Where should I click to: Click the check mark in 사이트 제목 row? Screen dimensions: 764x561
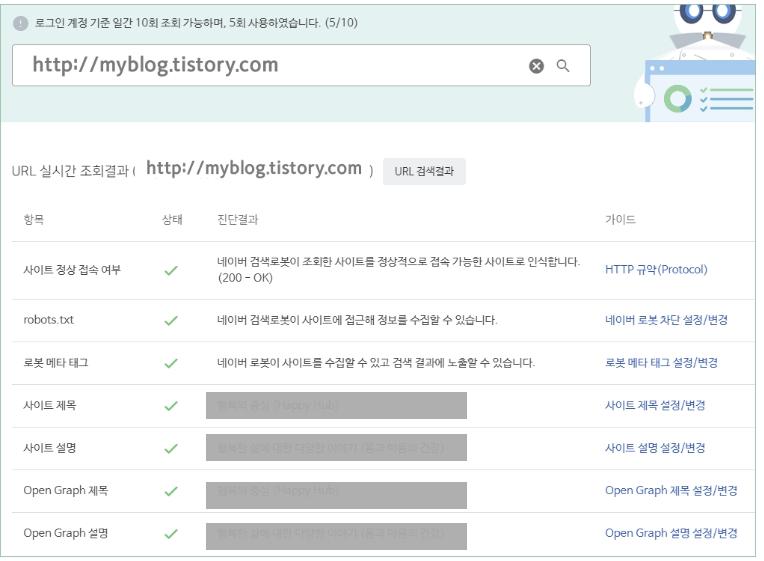(171, 406)
